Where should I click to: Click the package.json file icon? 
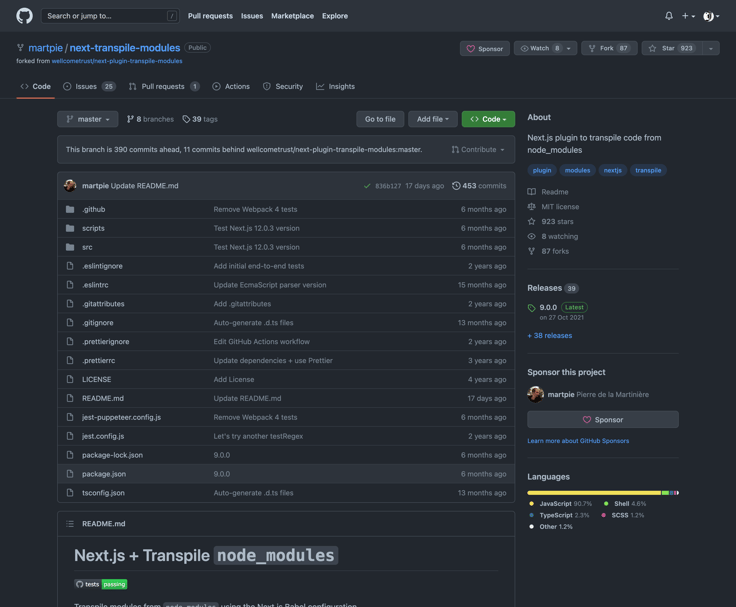70,474
